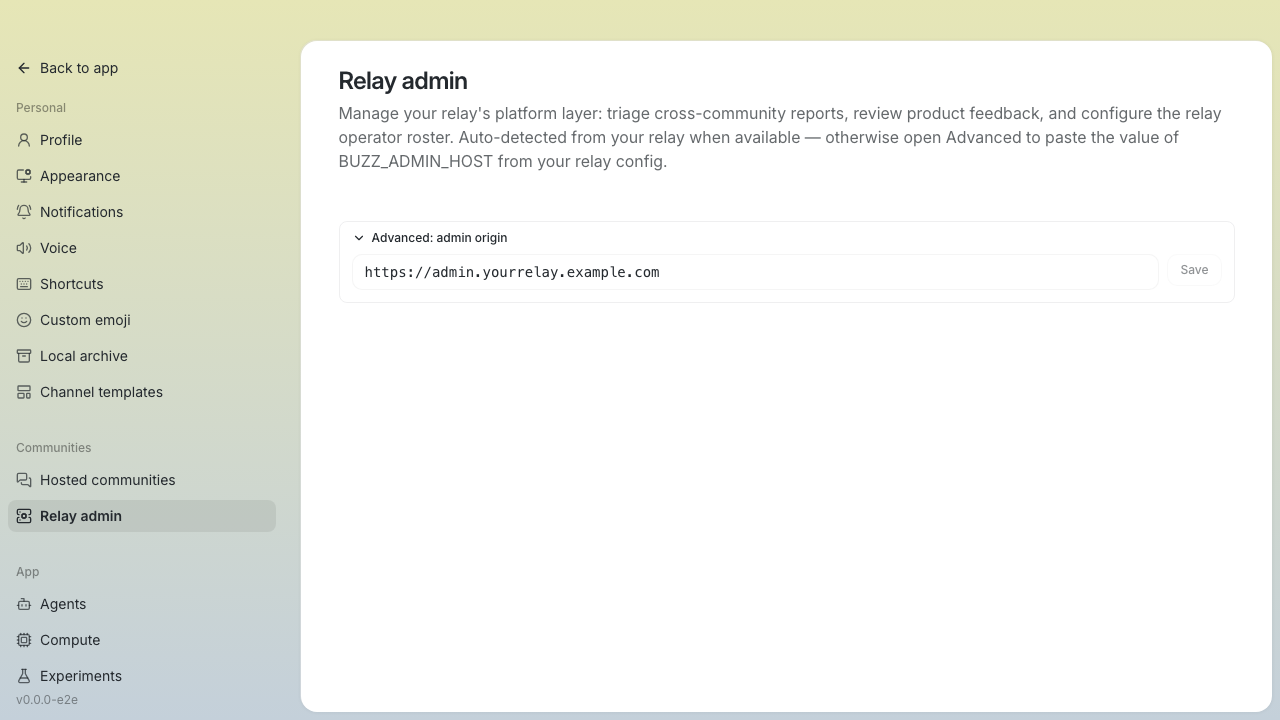Click the Voice speaker icon
This screenshot has height=720, width=1280.
24,248
